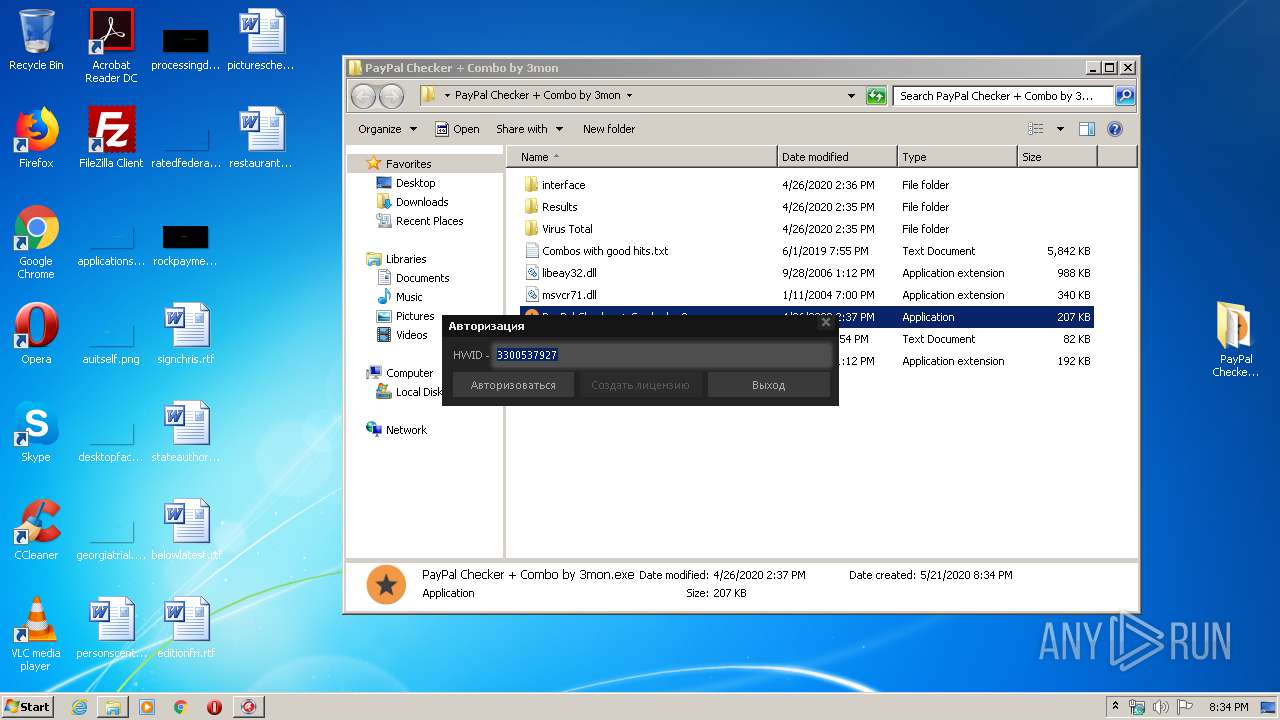This screenshot has height=720, width=1280.
Task: Select the editionfri.rtf desktop file
Action: click(186, 628)
